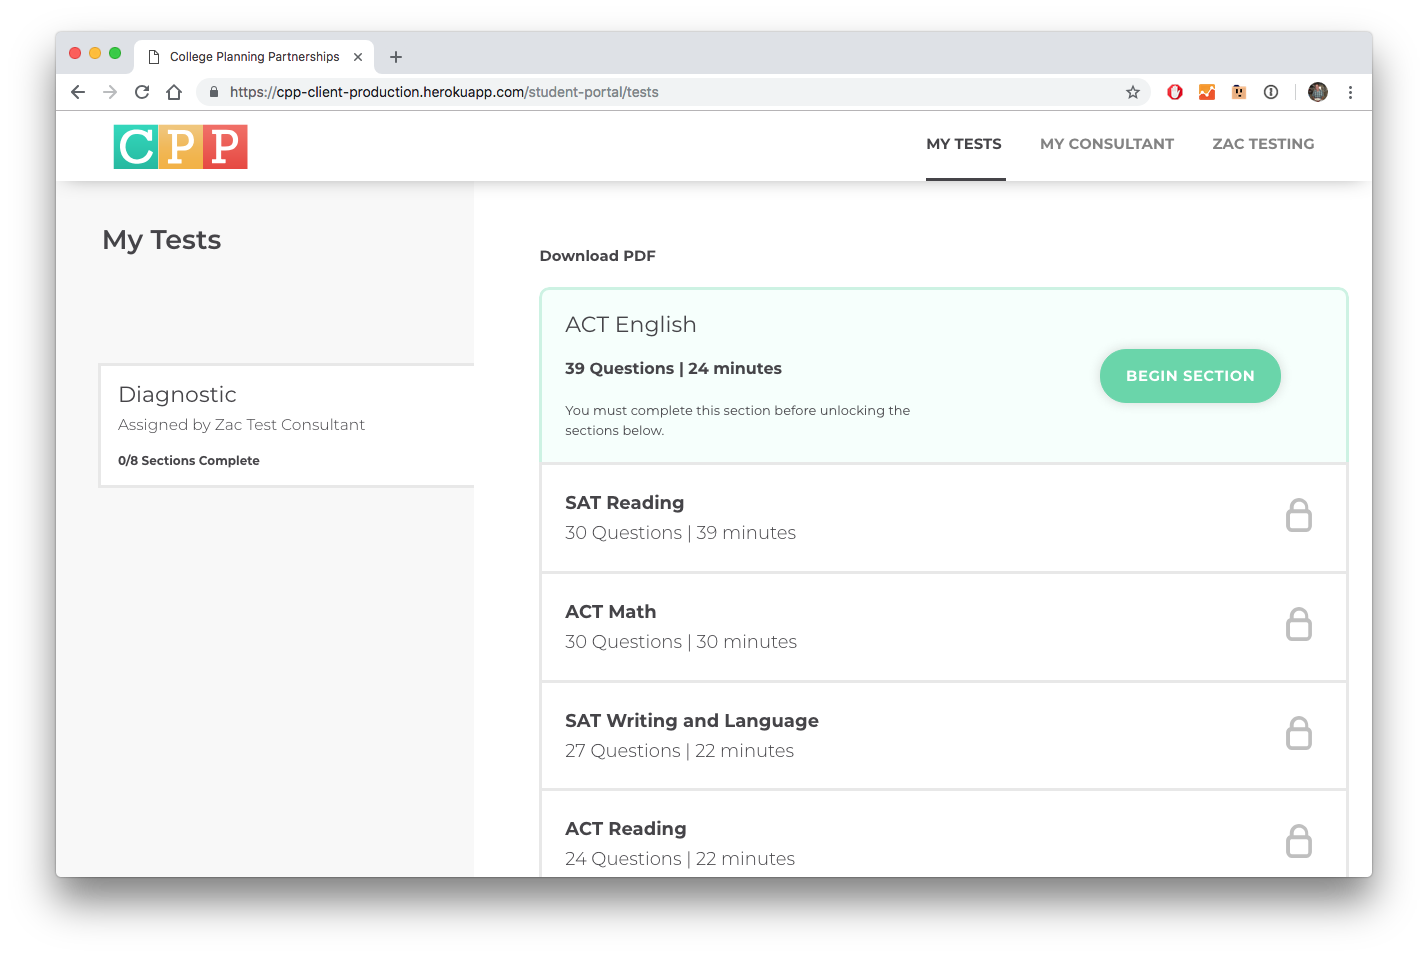This screenshot has width=1428, height=957.
Task: Open the Zac Testing menu
Action: [1263, 144]
